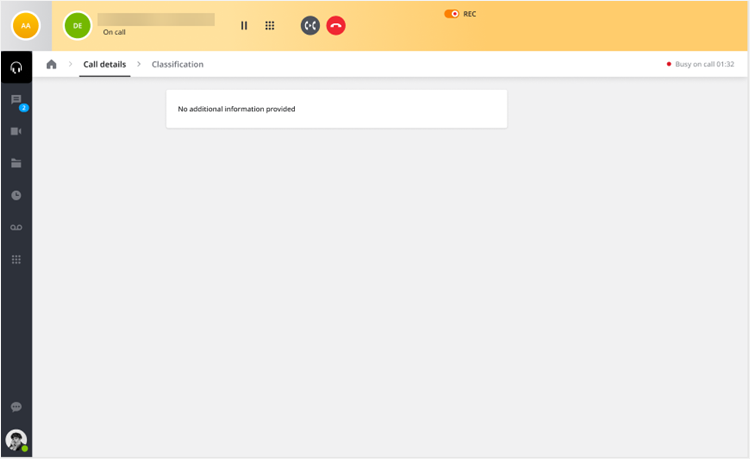Open the voicemail icon in sidebar
Image resolution: width=750 pixels, height=459 pixels.
tap(16, 228)
